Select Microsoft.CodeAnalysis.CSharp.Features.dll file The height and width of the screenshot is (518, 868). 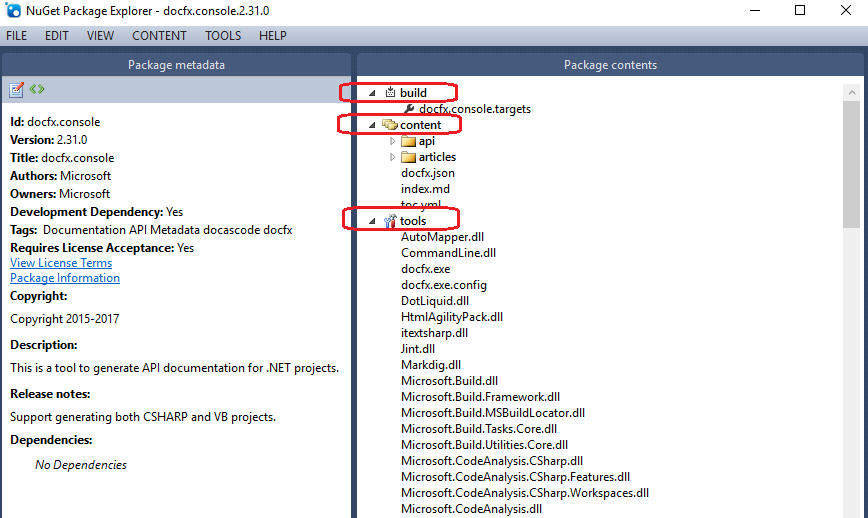pyautogui.click(x=515, y=477)
